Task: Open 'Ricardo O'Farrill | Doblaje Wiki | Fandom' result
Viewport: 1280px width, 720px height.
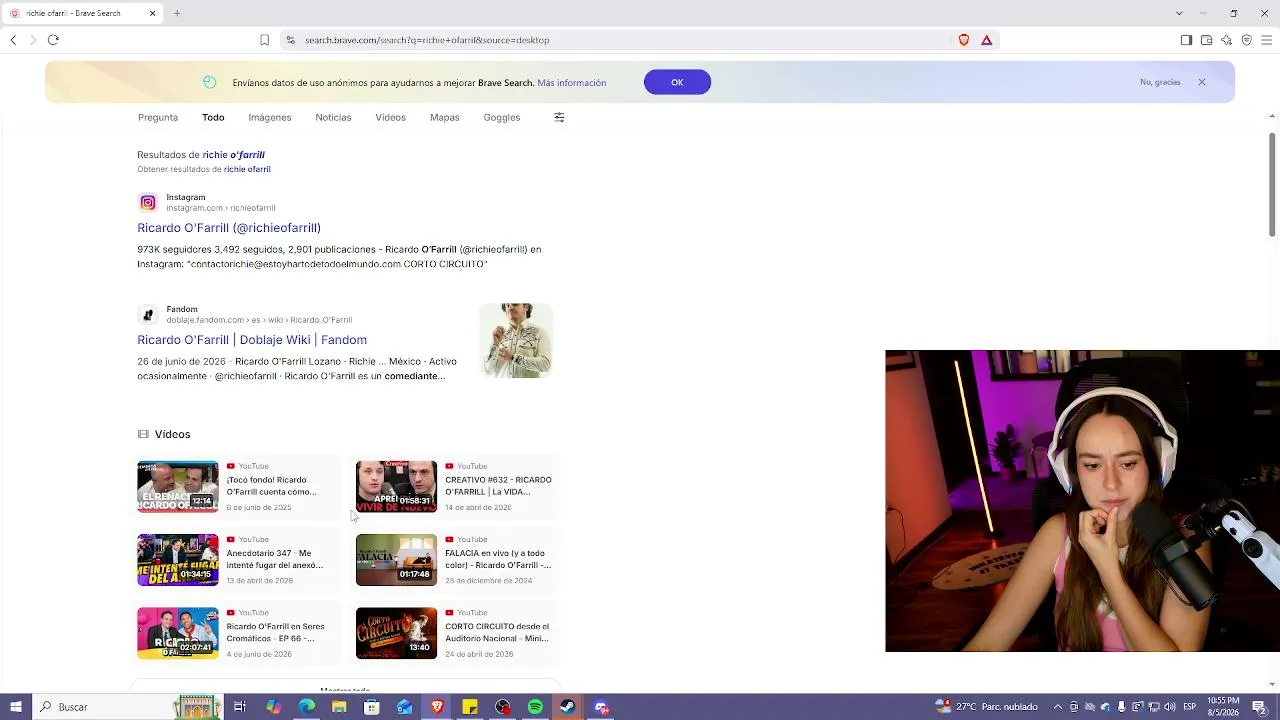Action: [x=252, y=340]
